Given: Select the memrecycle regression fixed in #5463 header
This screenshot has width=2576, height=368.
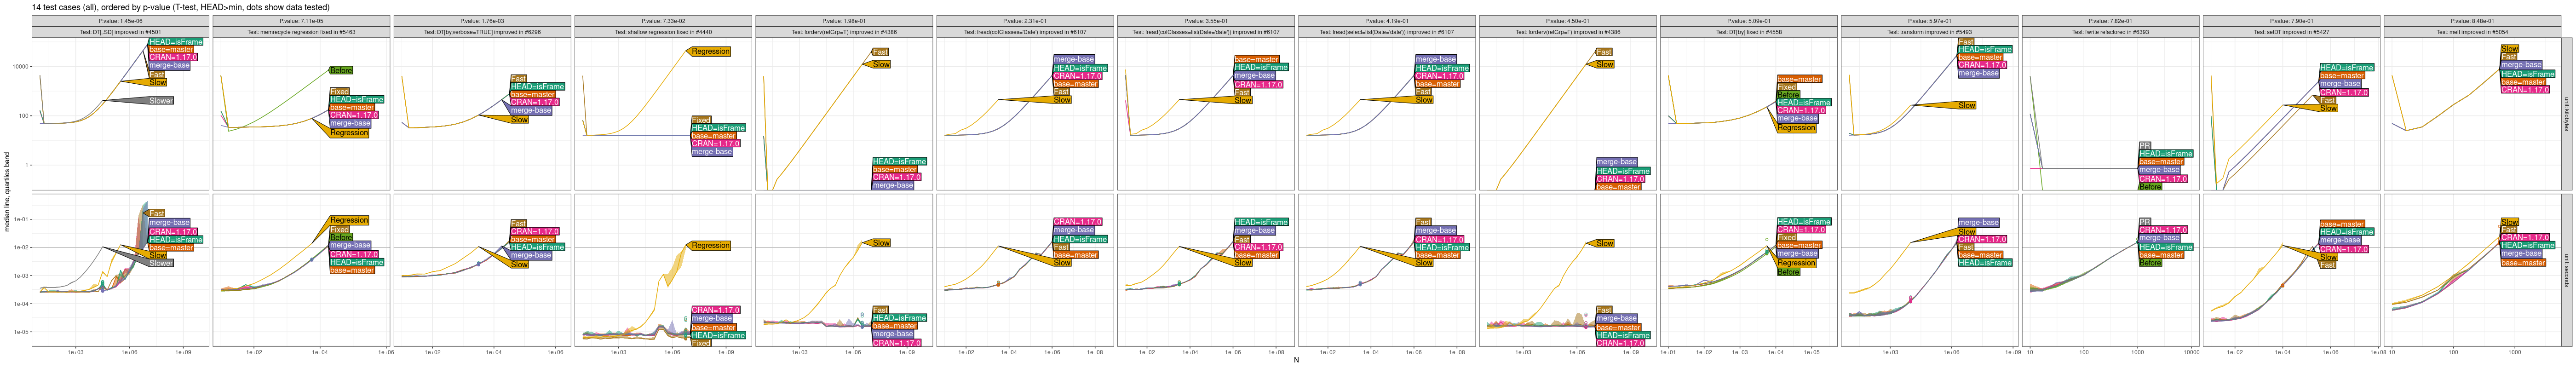Looking at the screenshot, I should (301, 32).
